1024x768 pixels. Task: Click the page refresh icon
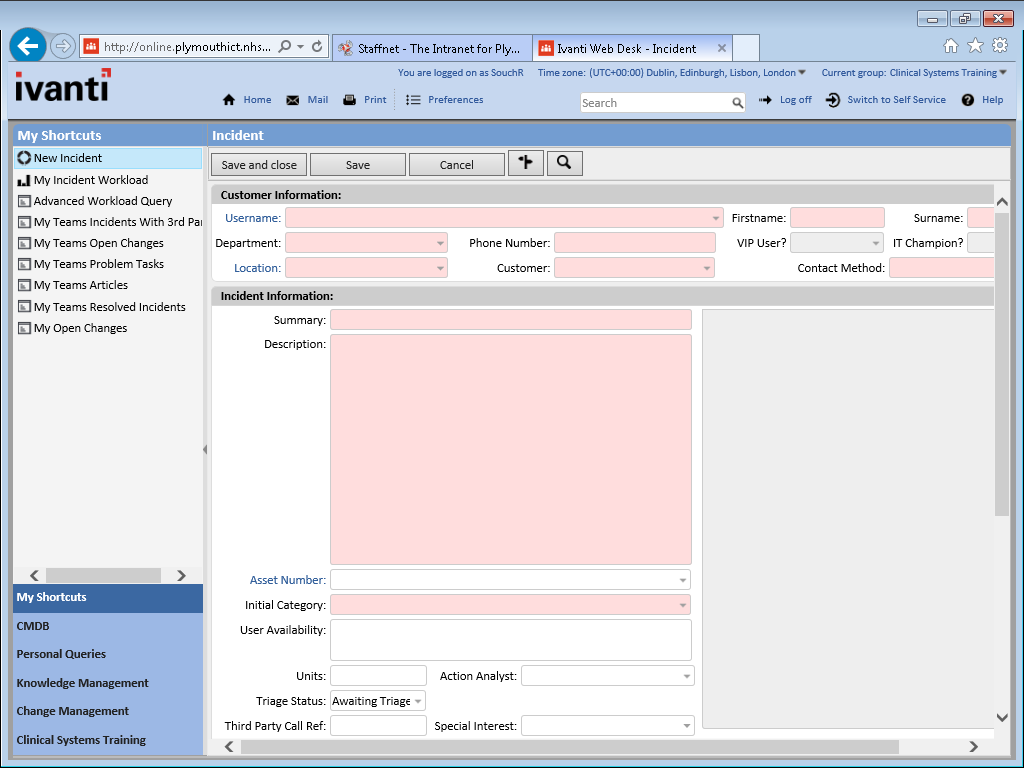317,46
